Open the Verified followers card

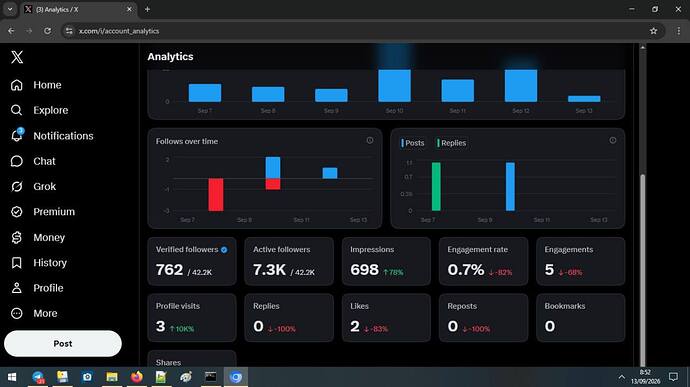pyautogui.click(x=192, y=261)
